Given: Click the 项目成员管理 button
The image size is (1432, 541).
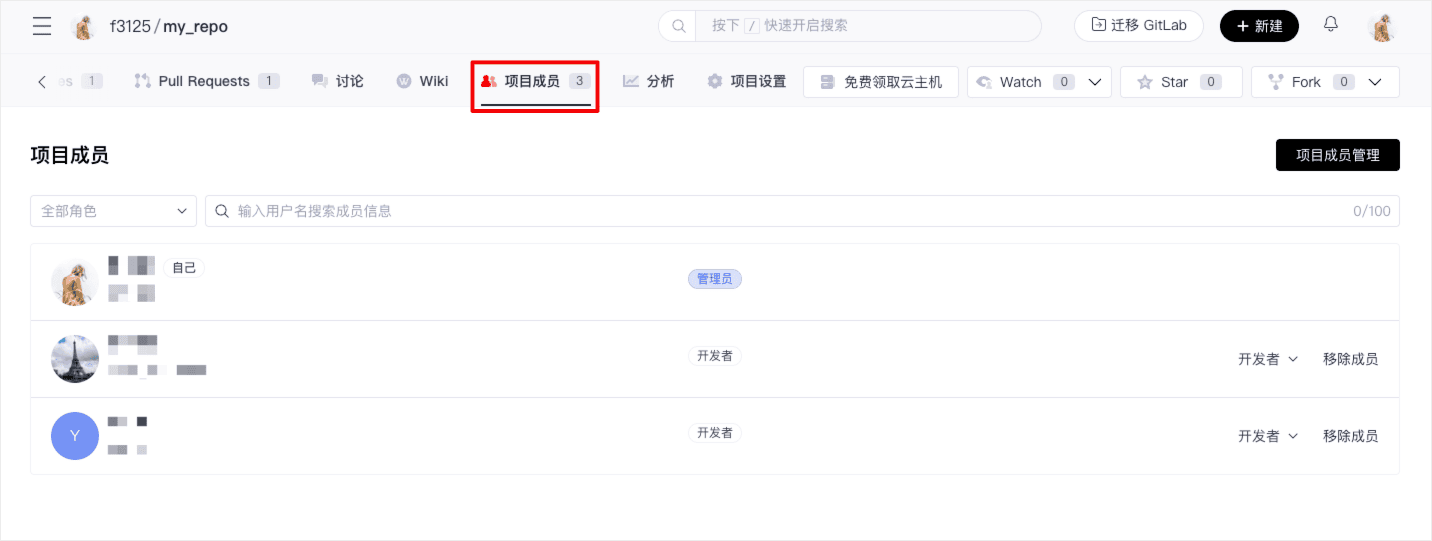Looking at the screenshot, I should click(x=1337, y=155).
